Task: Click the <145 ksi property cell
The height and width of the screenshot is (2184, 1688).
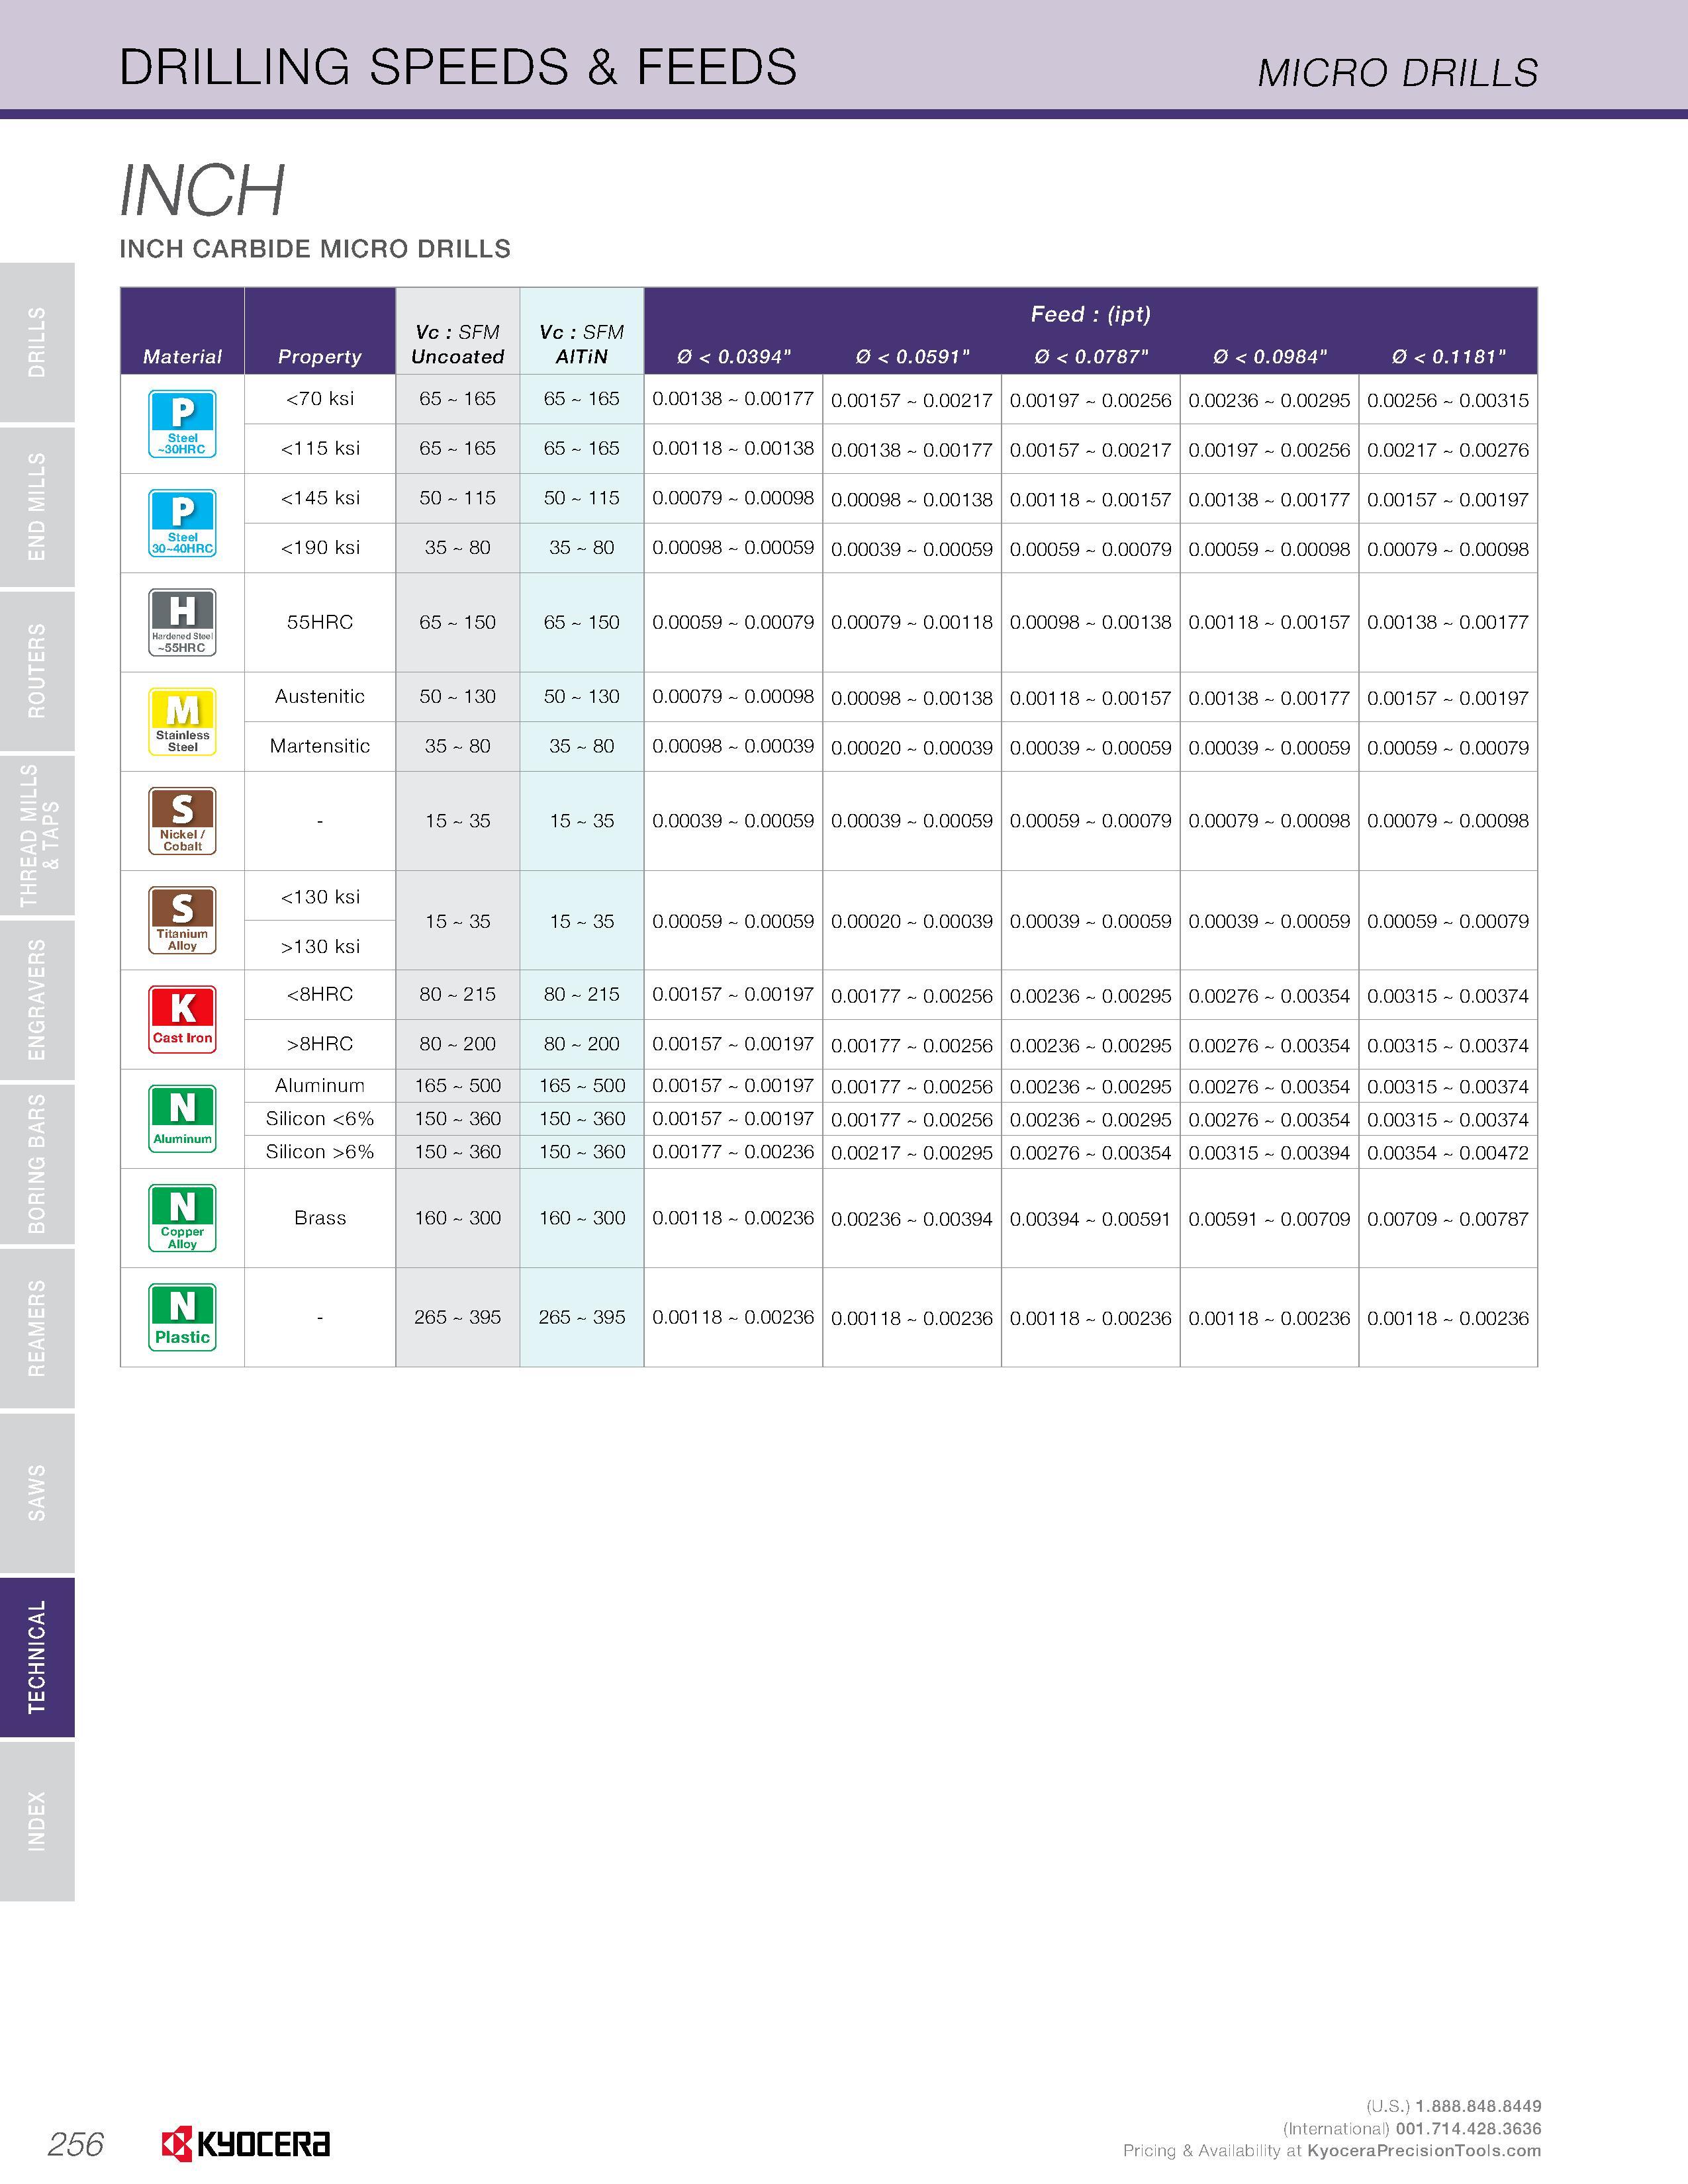Action: tap(320, 498)
